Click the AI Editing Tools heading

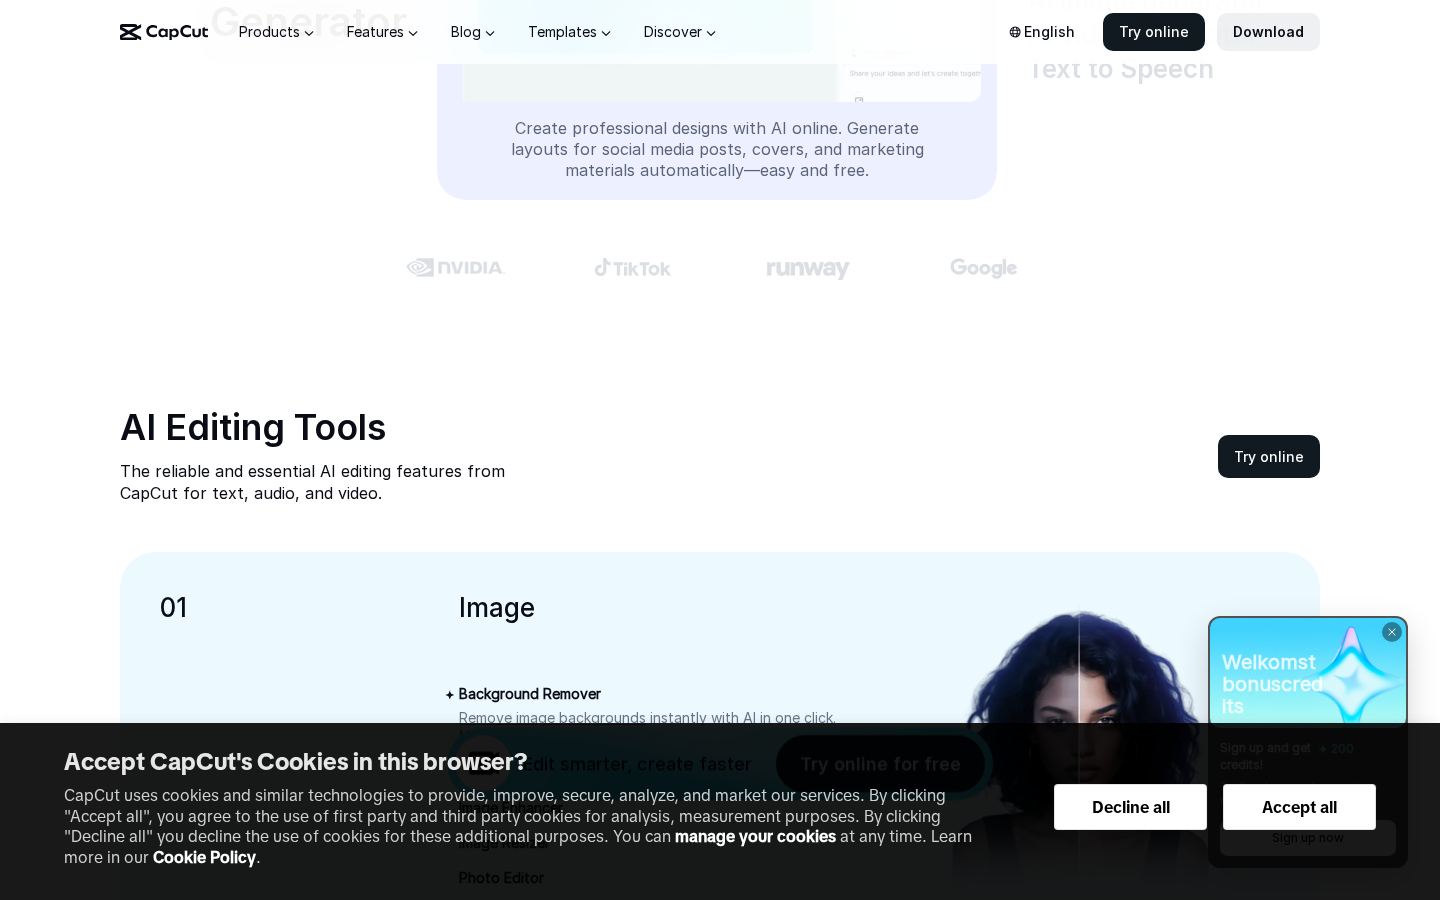[253, 427]
